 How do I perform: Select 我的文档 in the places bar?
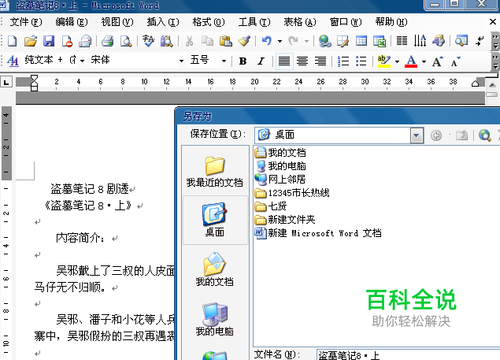(215, 270)
